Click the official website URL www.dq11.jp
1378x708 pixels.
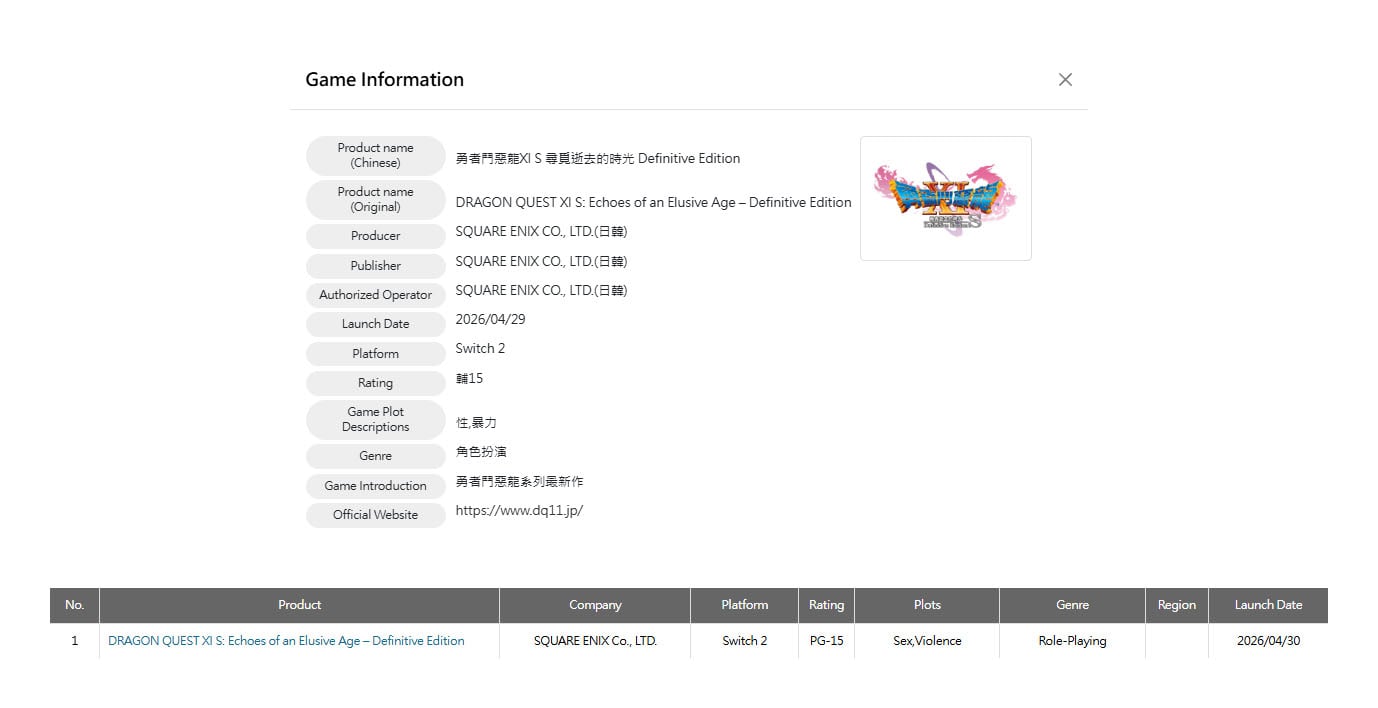pos(519,509)
